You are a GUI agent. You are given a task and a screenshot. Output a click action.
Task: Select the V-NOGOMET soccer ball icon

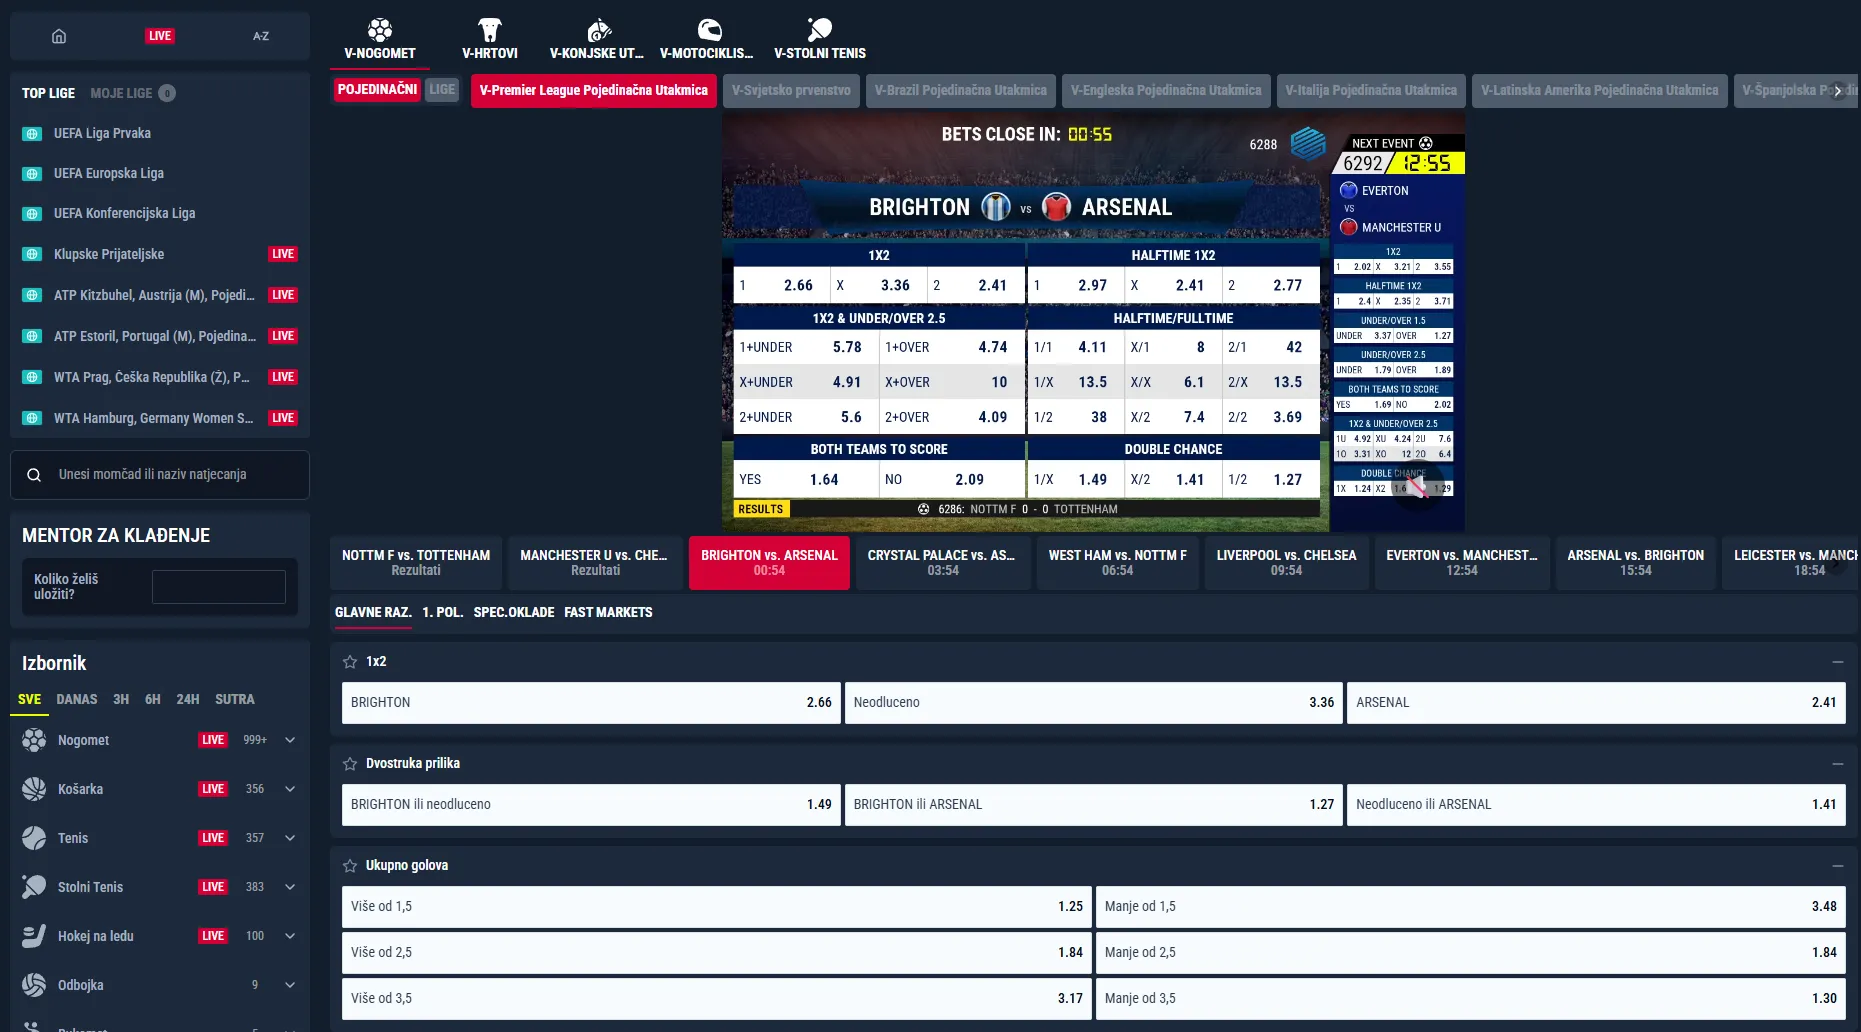(x=380, y=29)
